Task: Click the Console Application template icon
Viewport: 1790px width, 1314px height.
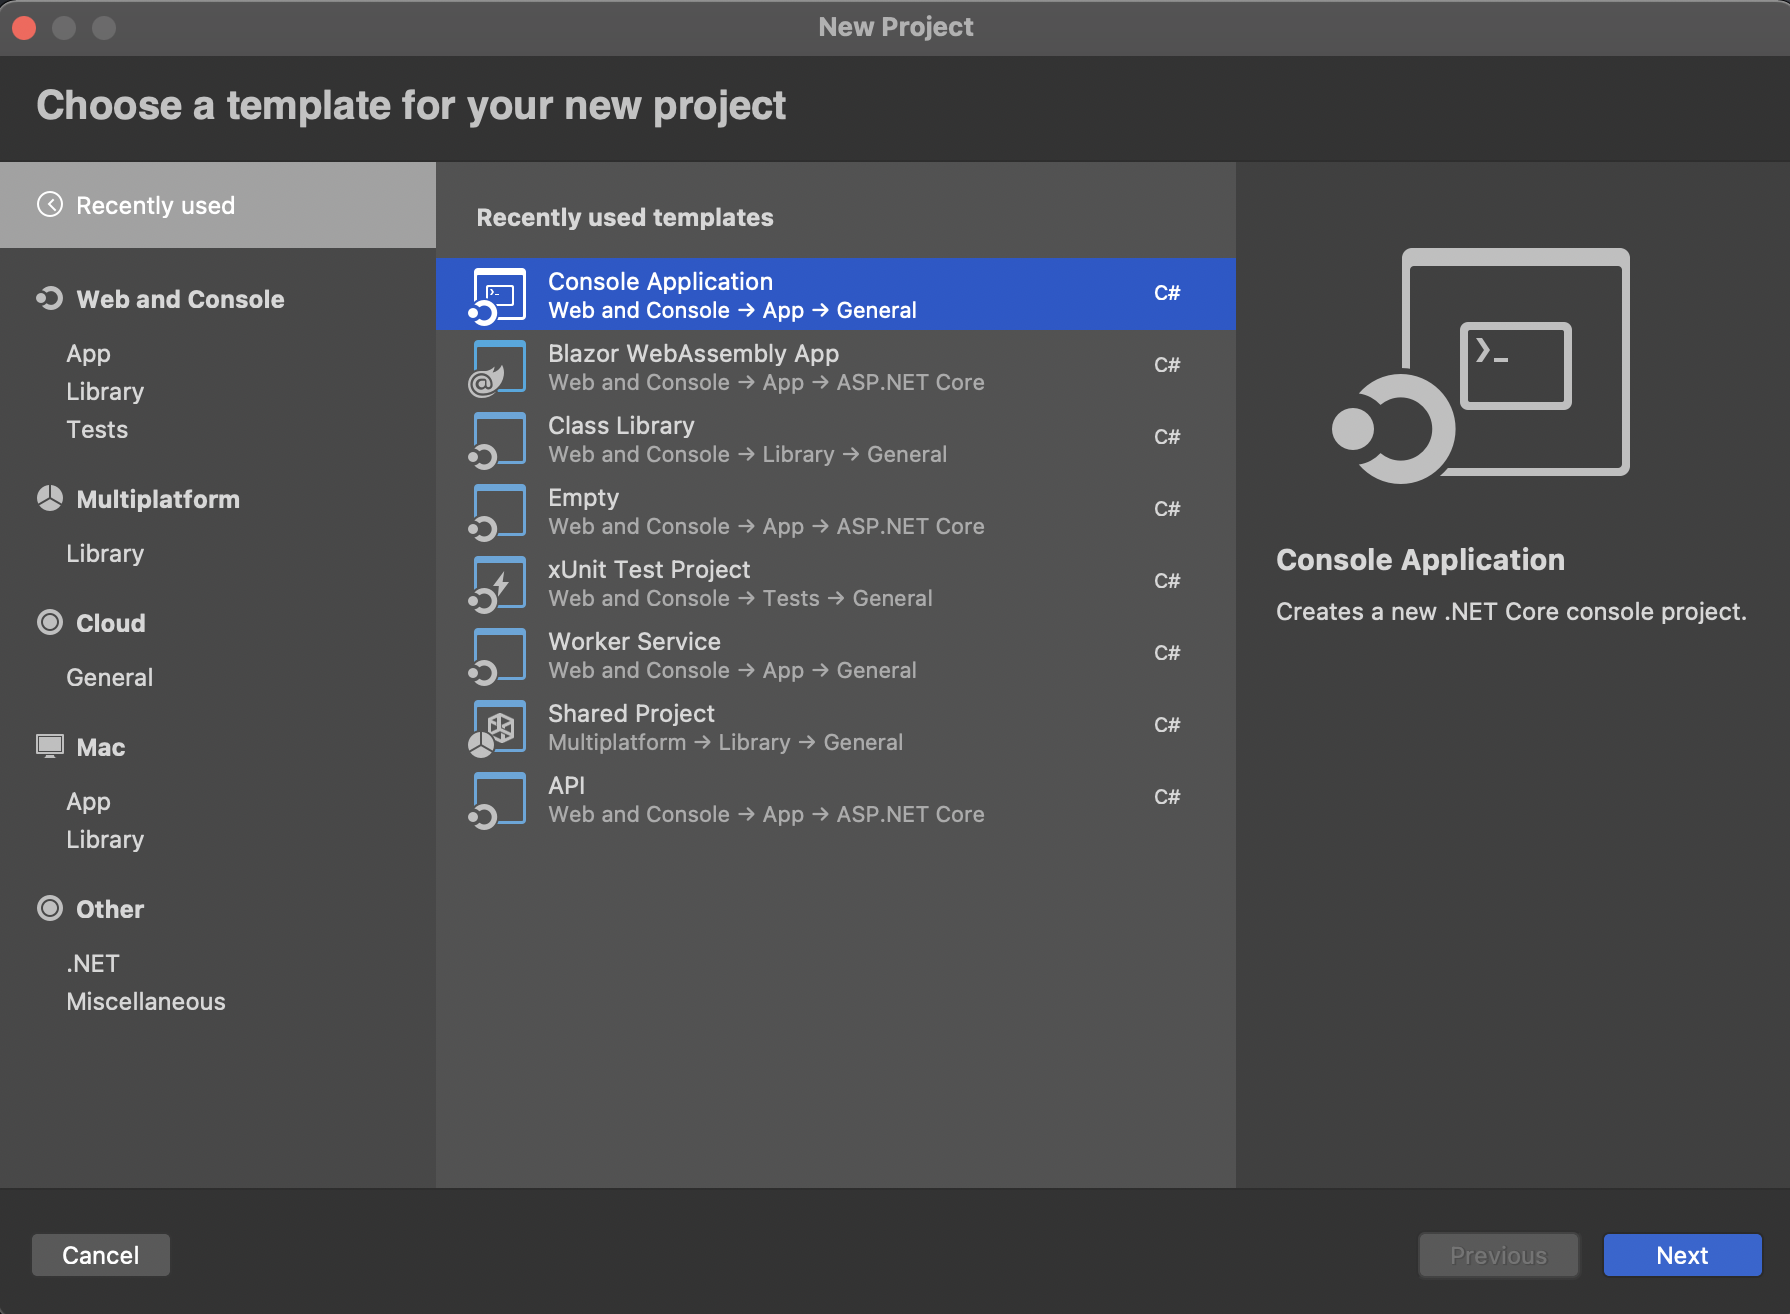Action: (x=497, y=294)
